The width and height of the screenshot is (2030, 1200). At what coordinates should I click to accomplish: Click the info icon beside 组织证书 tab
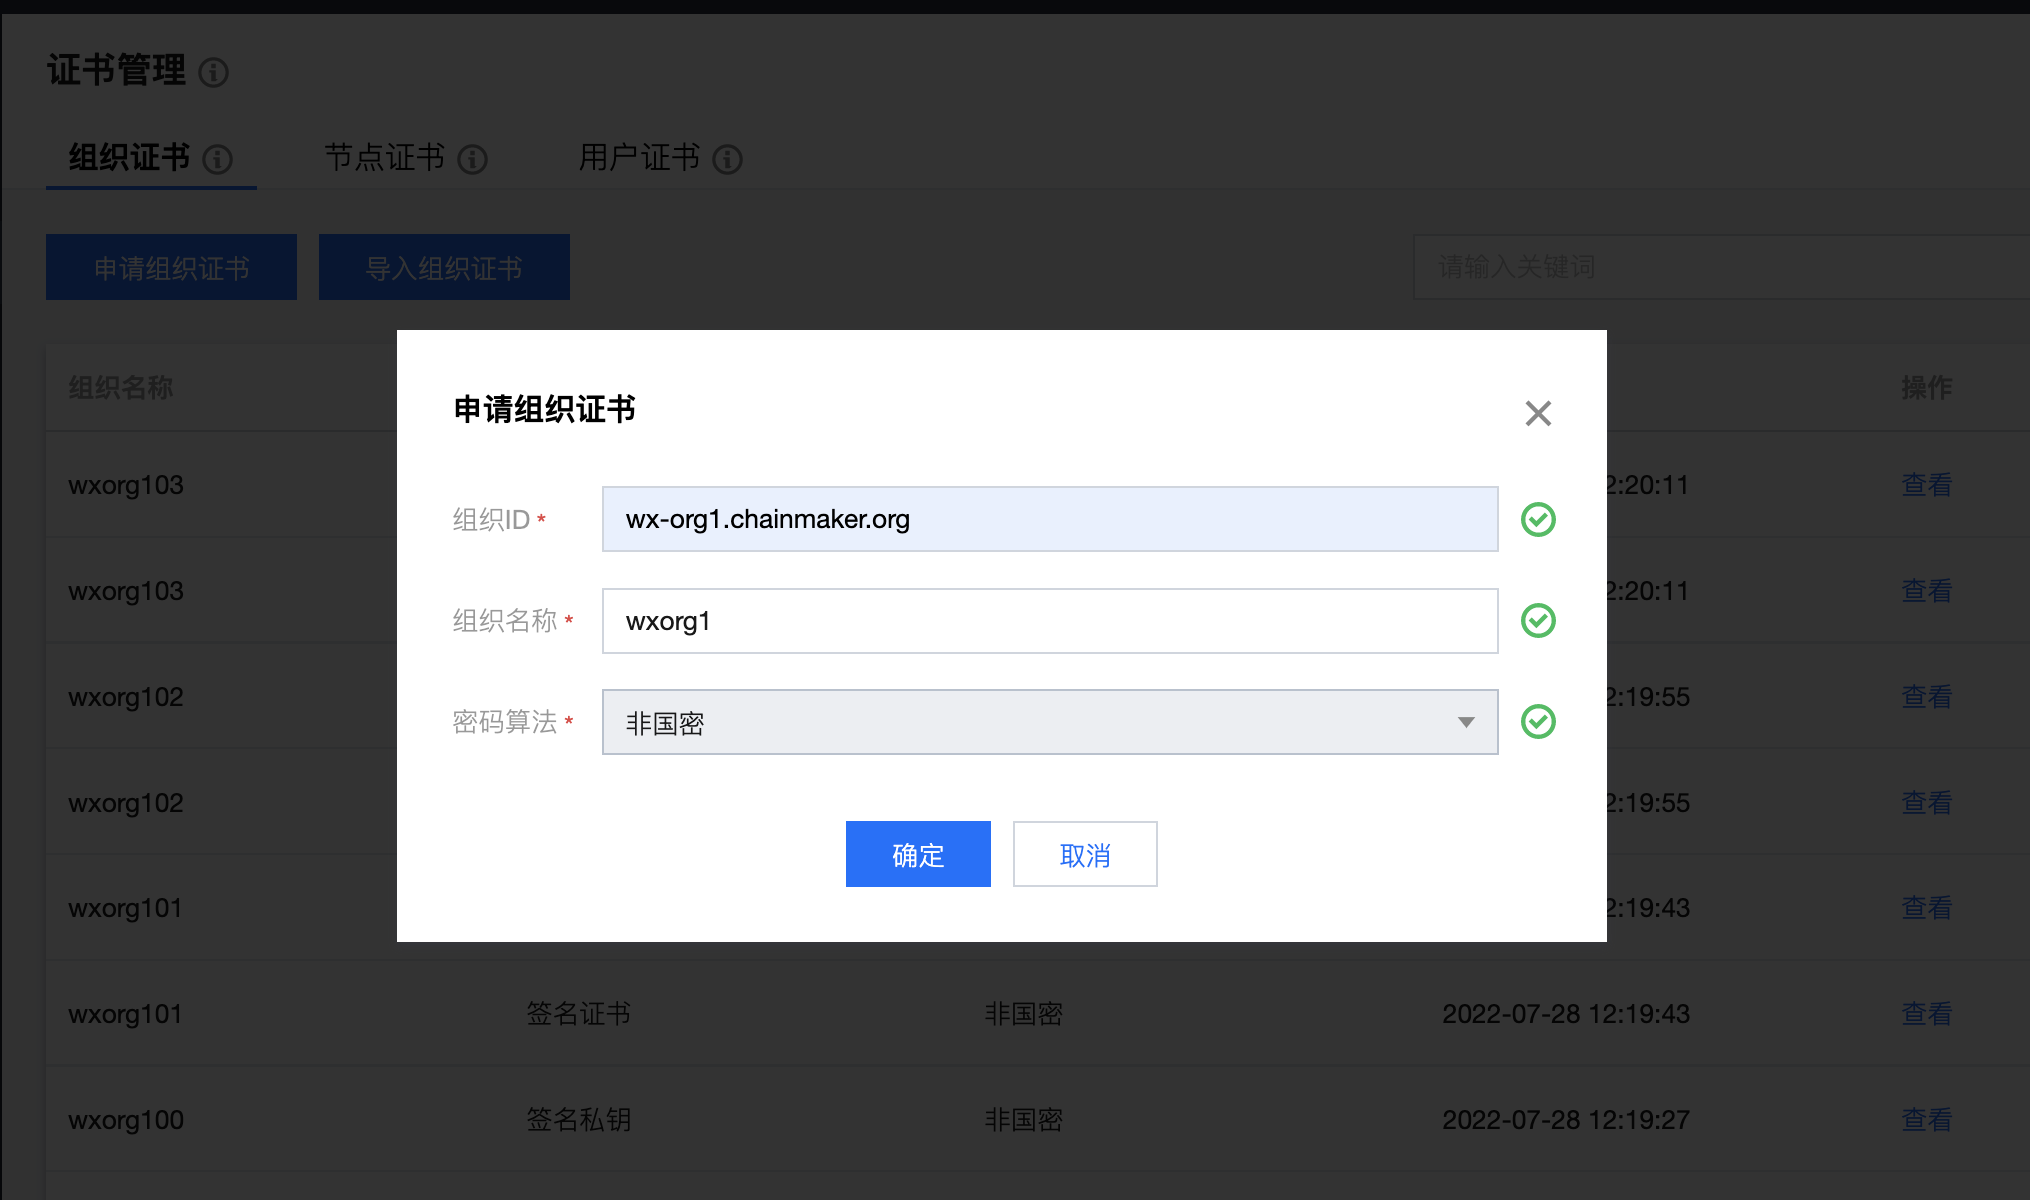(x=217, y=159)
